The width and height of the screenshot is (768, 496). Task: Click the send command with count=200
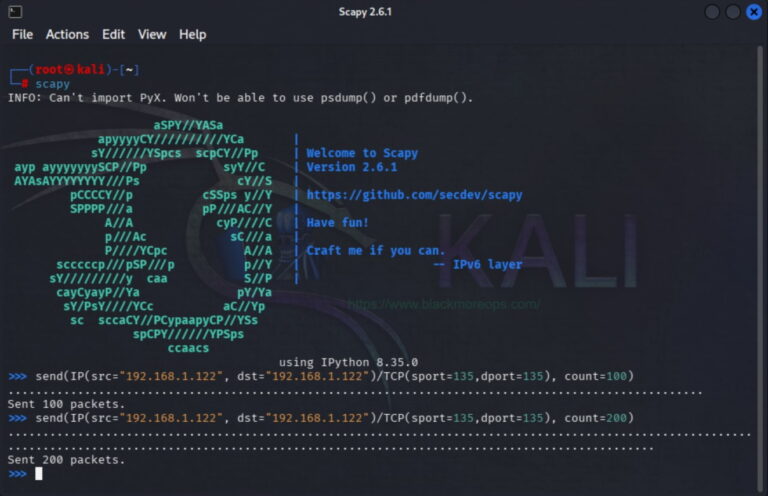(335, 418)
